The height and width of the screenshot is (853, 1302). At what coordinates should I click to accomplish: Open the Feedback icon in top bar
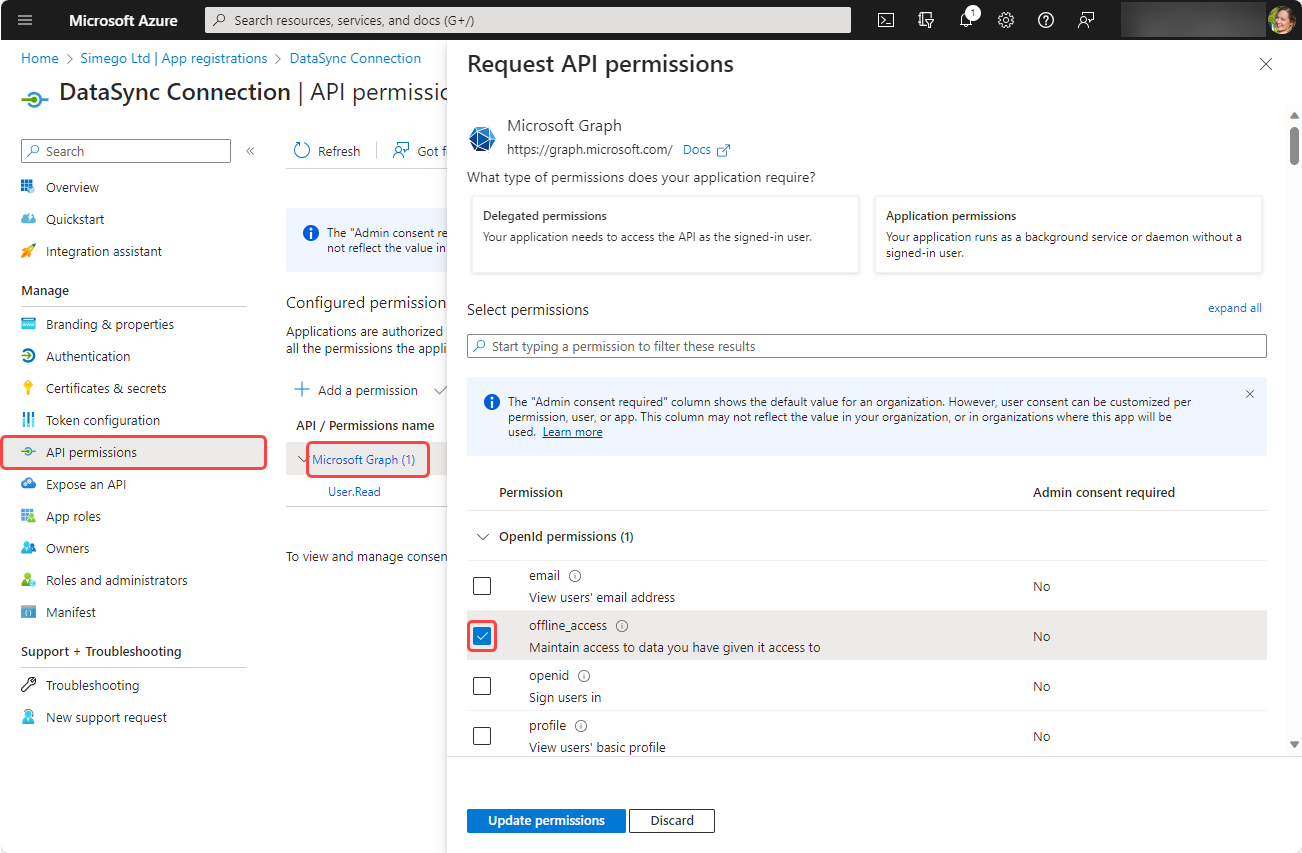(x=1086, y=20)
